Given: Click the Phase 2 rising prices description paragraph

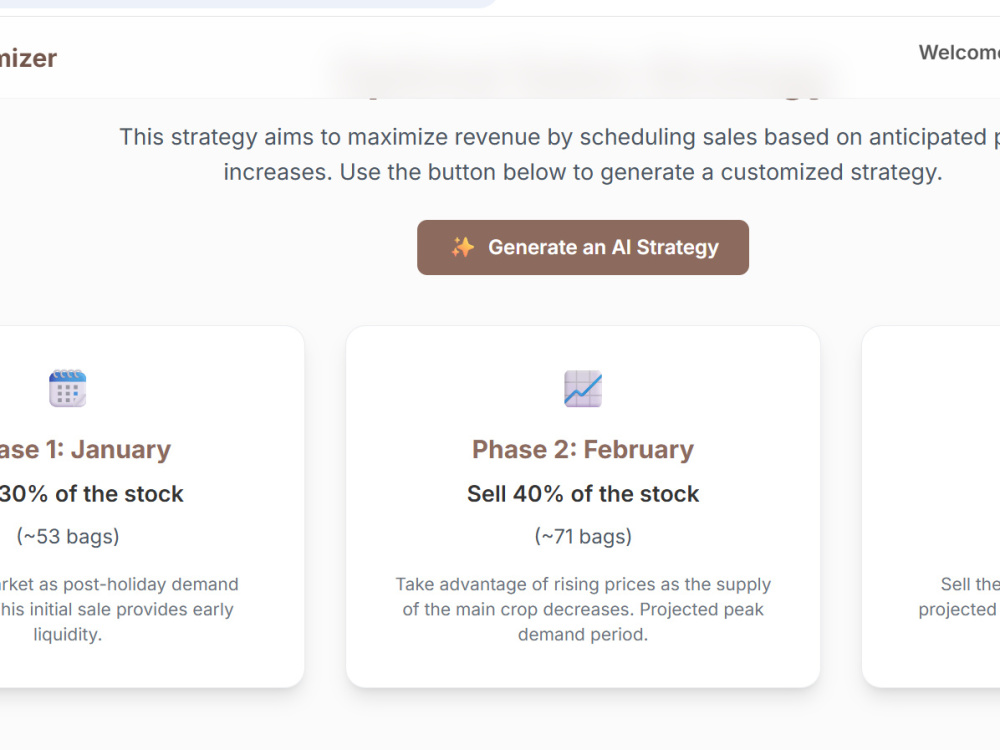Looking at the screenshot, I should (x=583, y=609).
